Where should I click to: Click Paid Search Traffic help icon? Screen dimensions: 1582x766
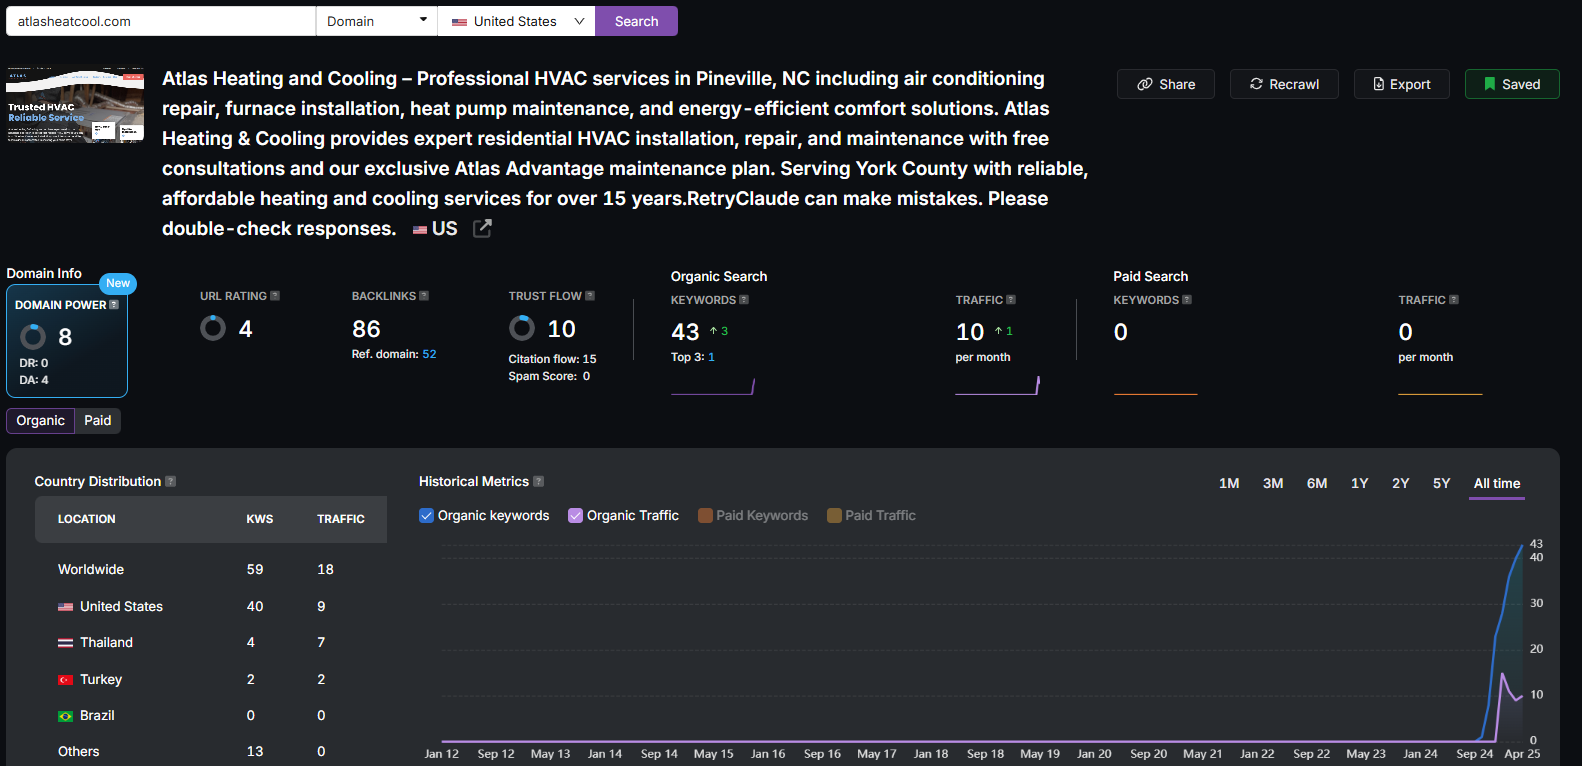(1454, 300)
